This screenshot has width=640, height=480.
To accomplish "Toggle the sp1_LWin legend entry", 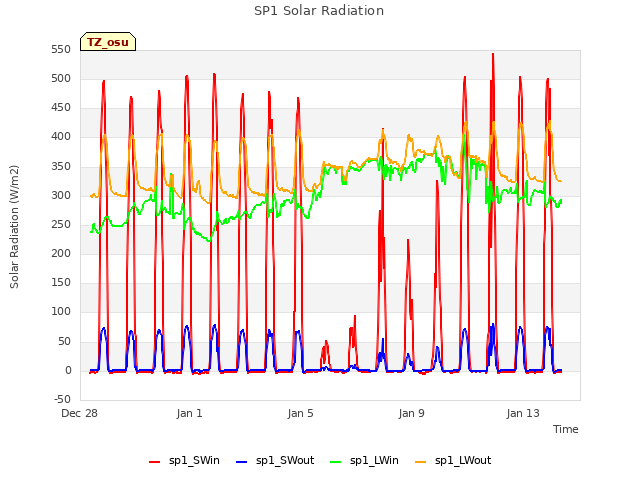I will point(364,461).
